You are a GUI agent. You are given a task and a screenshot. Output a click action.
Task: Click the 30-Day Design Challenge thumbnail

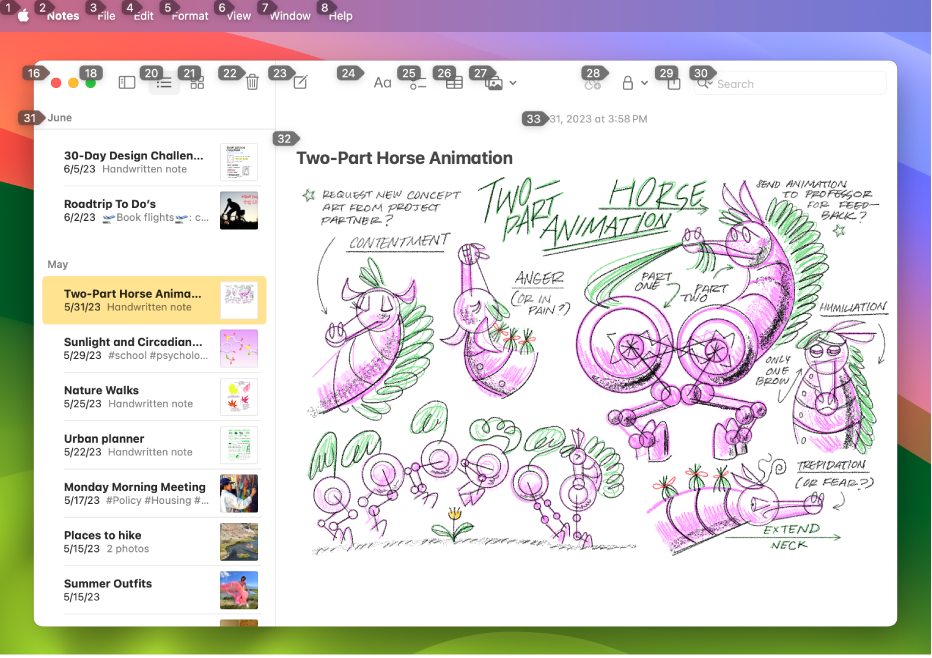239,162
